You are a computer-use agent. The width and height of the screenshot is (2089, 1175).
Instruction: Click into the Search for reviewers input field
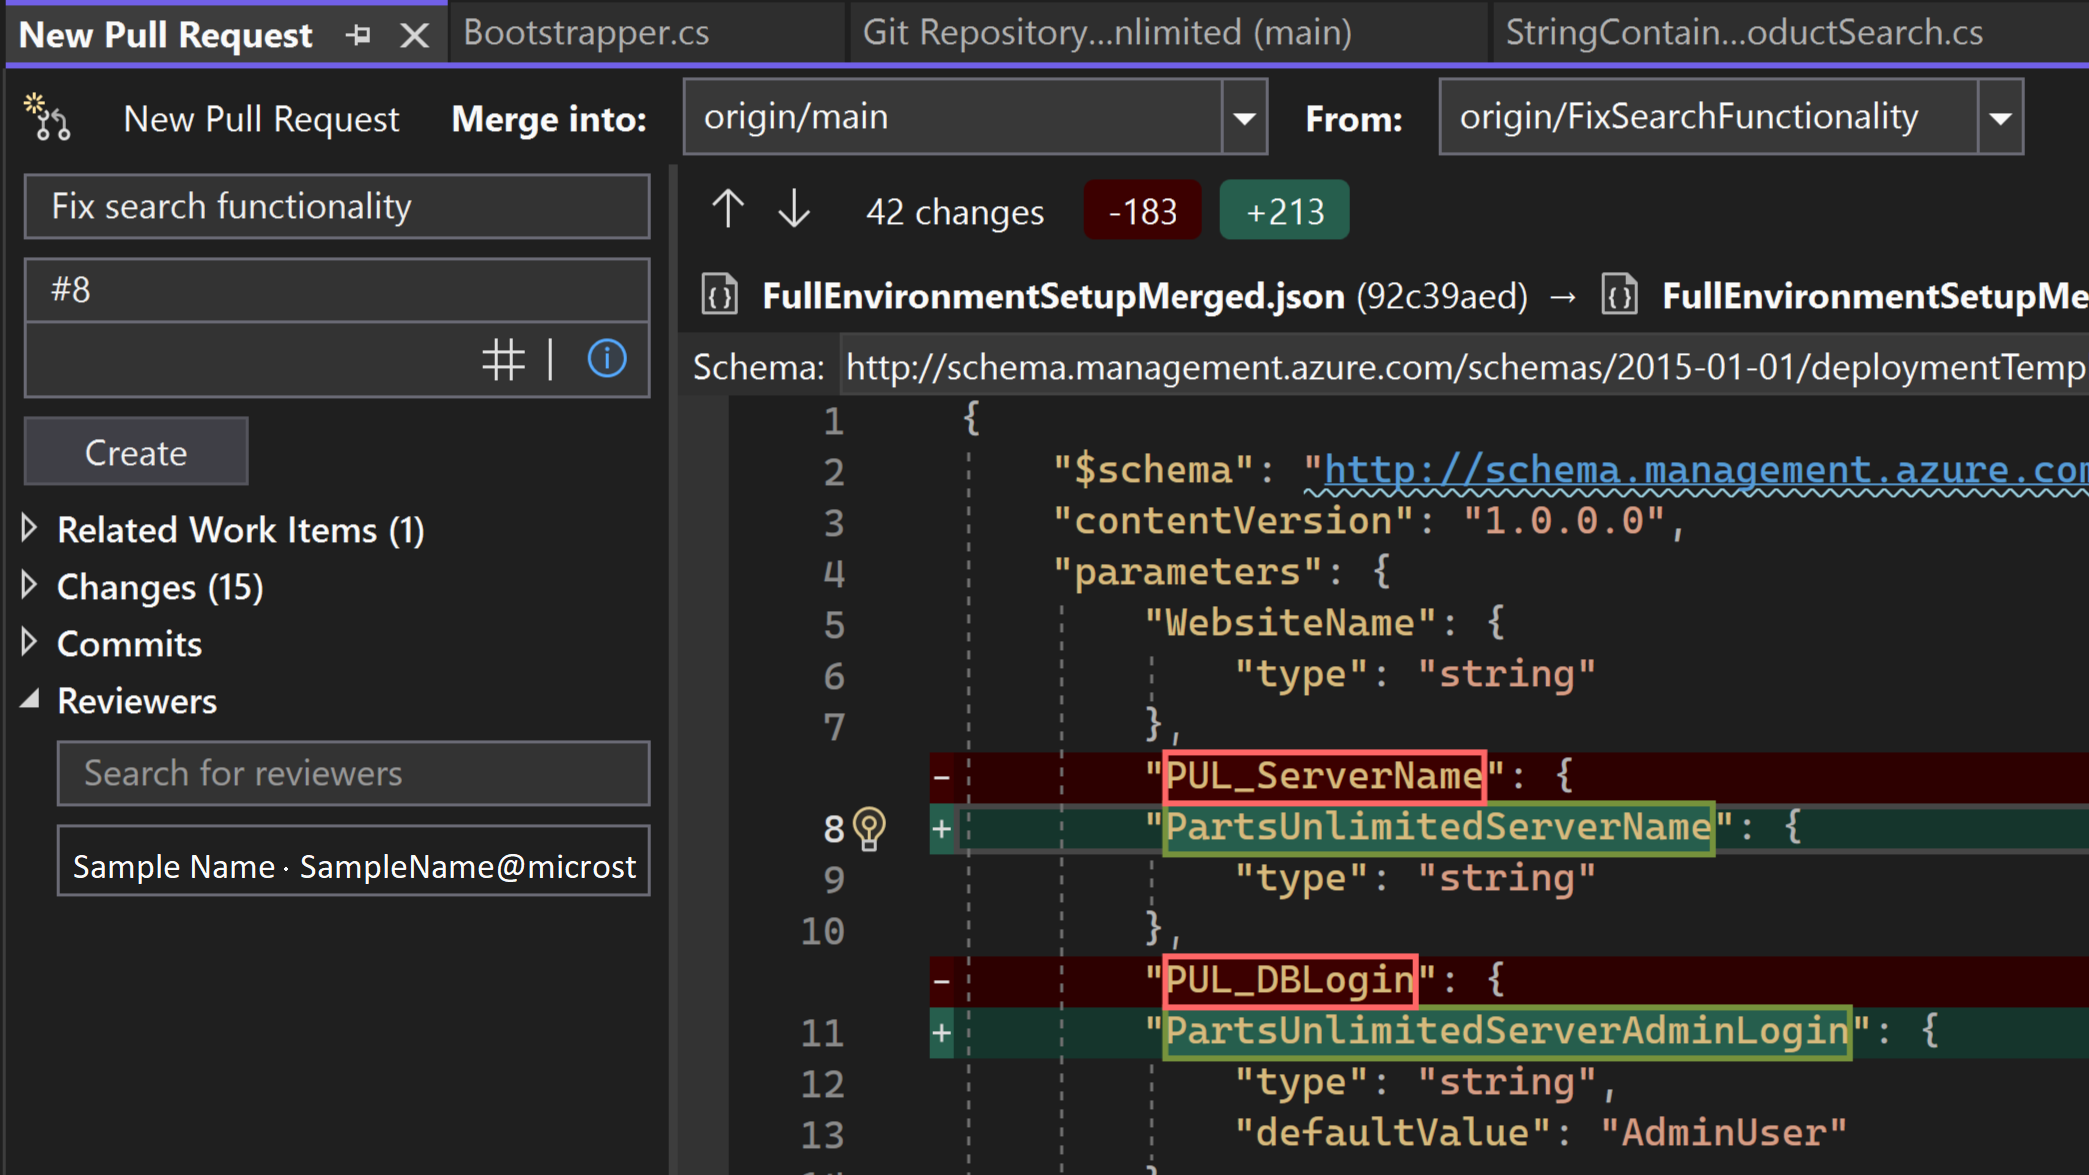click(x=354, y=772)
